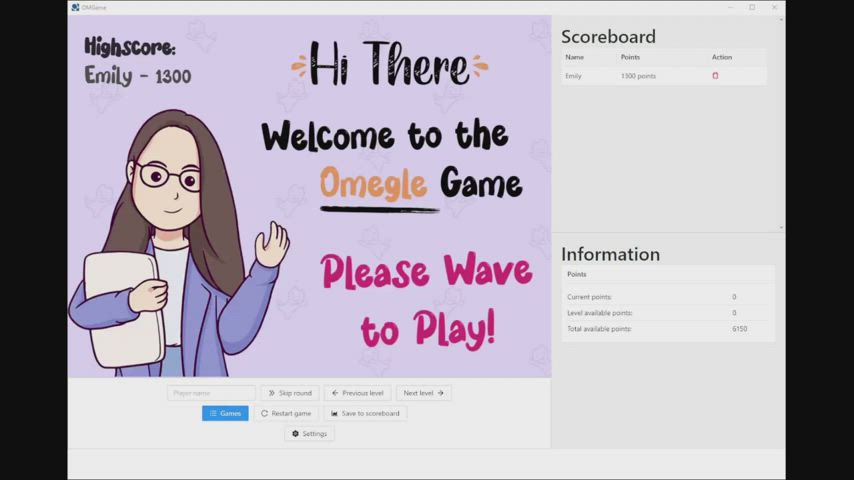Save score to scoreboard
This screenshot has width=854, height=480.
coord(365,413)
